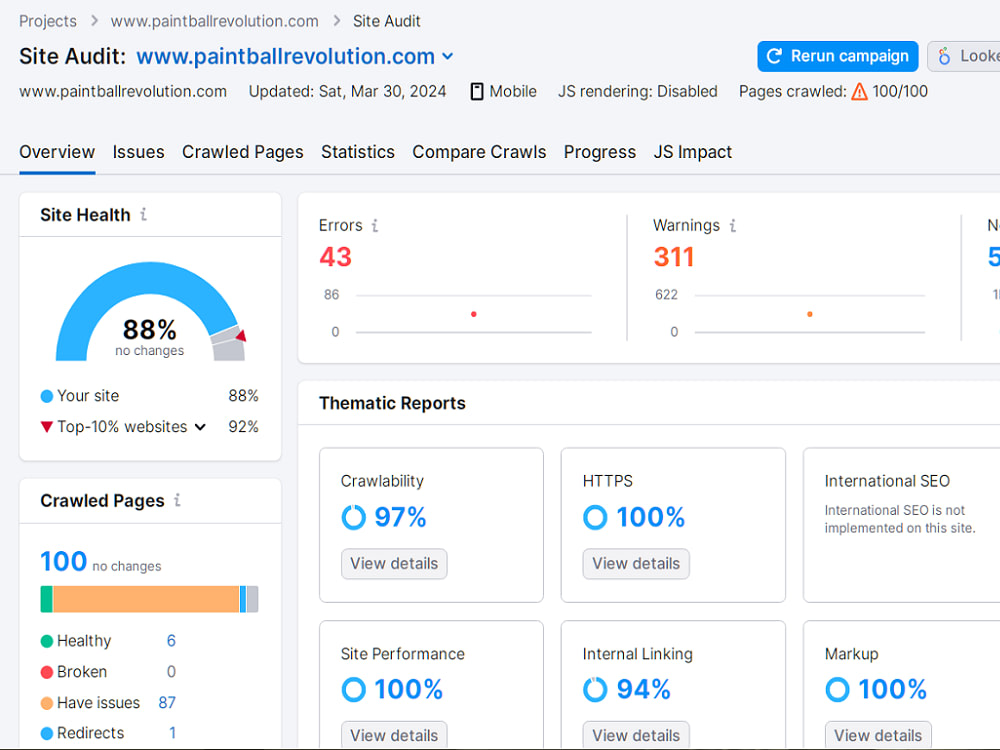This screenshot has height=750, width=1000.
Task: Click the Markup donut chart icon
Action: pyautogui.click(x=837, y=689)
